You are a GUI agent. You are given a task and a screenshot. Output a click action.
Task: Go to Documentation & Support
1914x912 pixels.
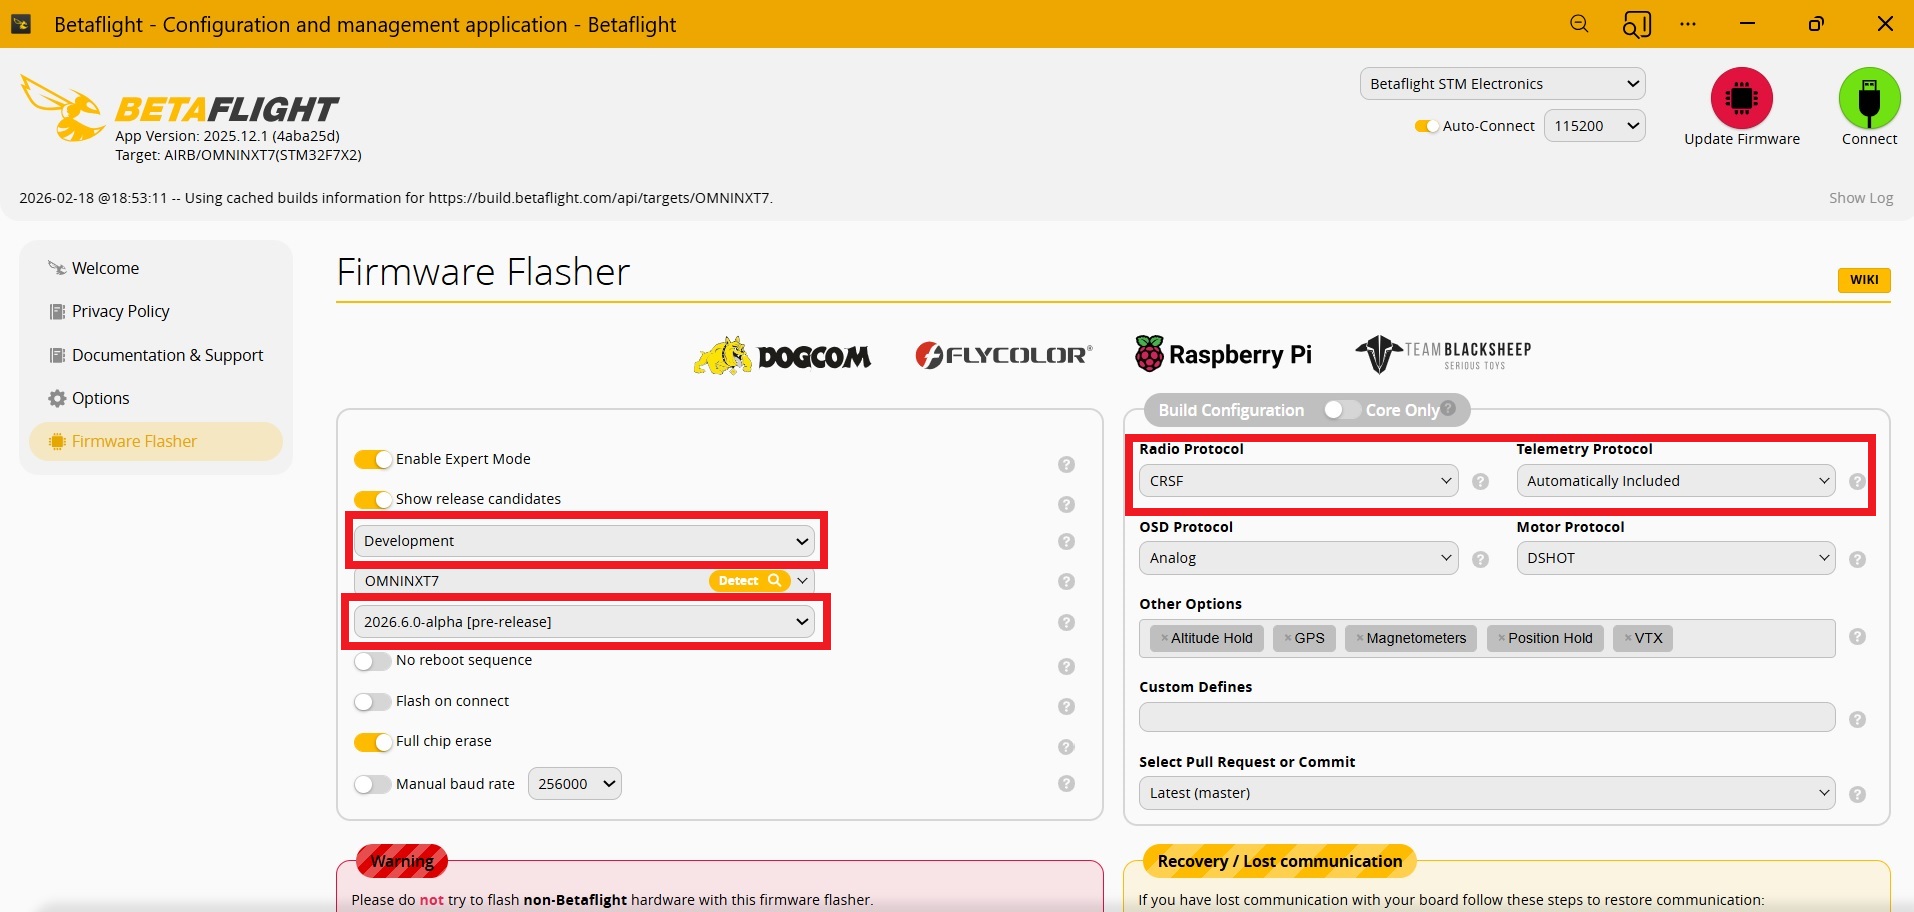[167, 355]
